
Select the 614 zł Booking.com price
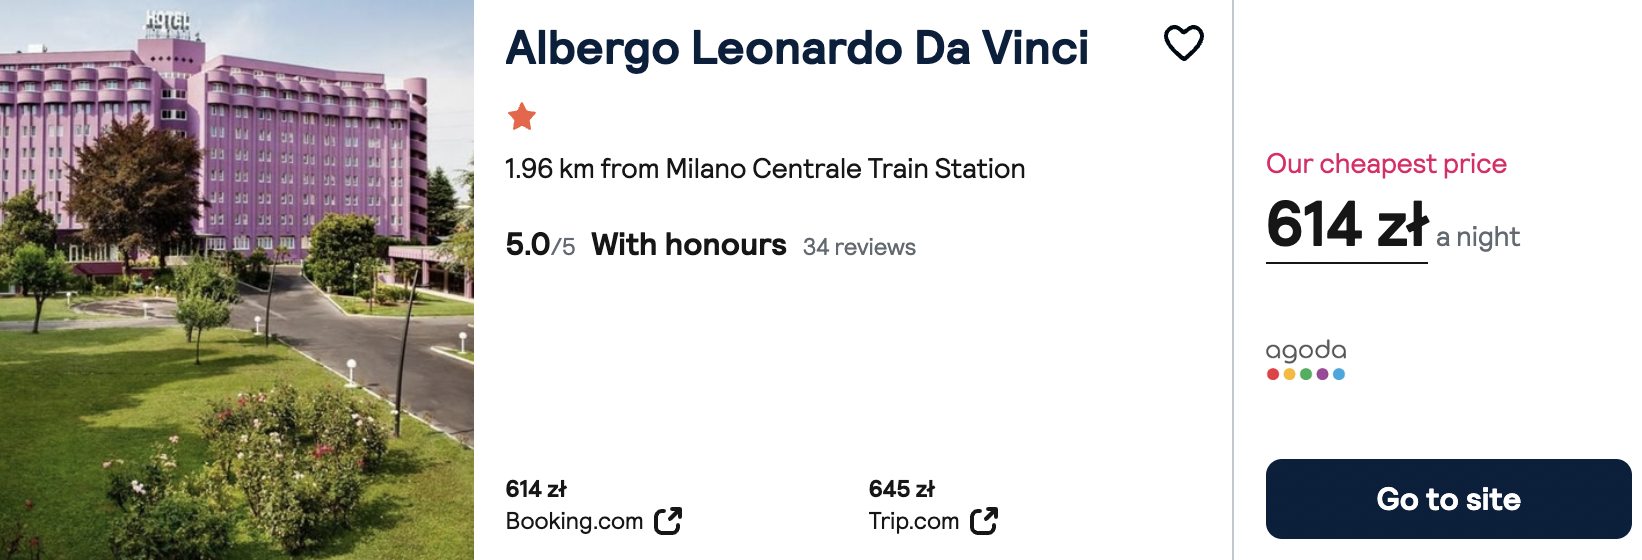(x=536, y=489)
